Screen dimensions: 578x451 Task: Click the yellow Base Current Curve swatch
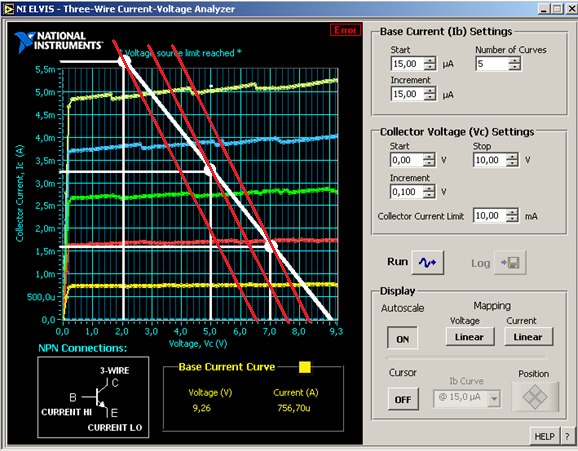click(304, 367)
